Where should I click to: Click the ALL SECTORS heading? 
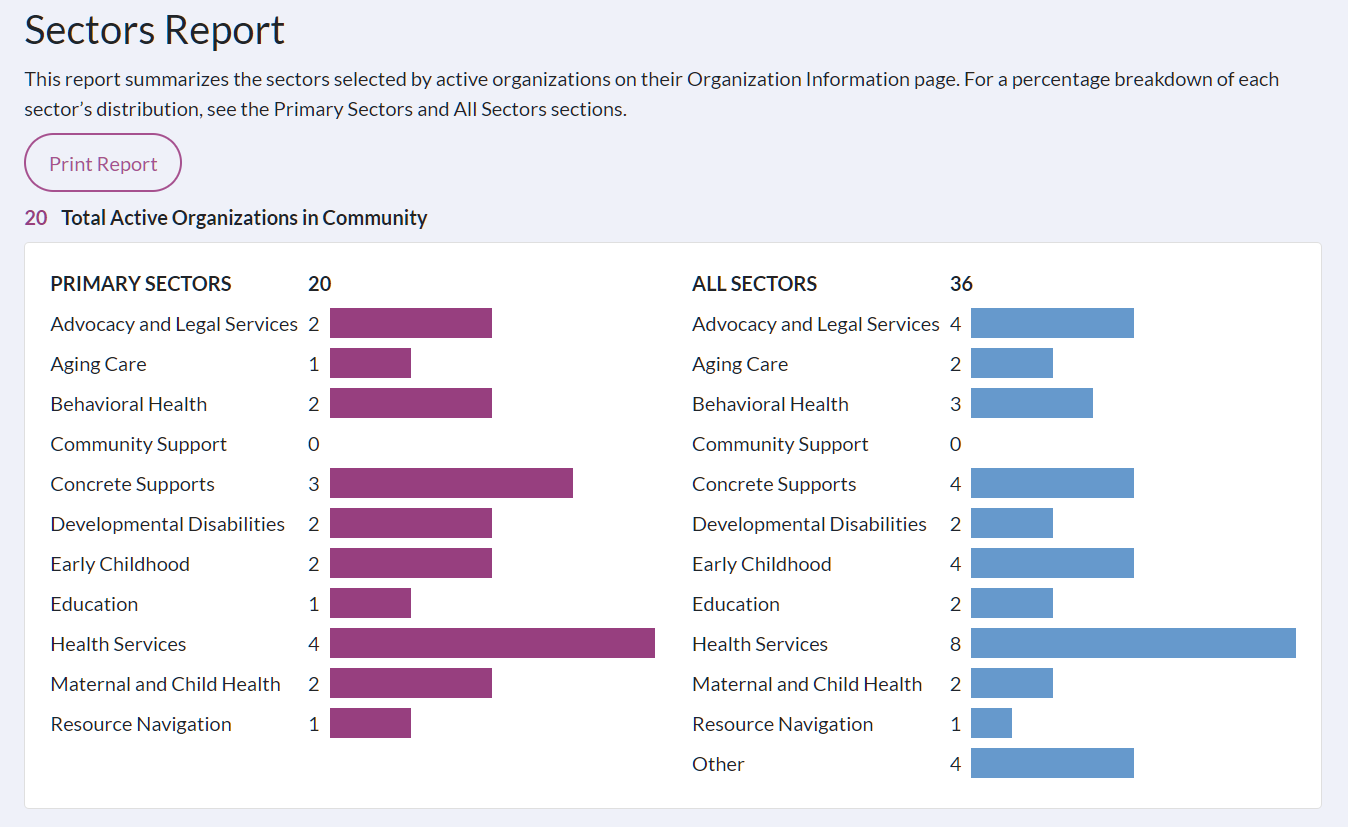click(x=754, y=284)
